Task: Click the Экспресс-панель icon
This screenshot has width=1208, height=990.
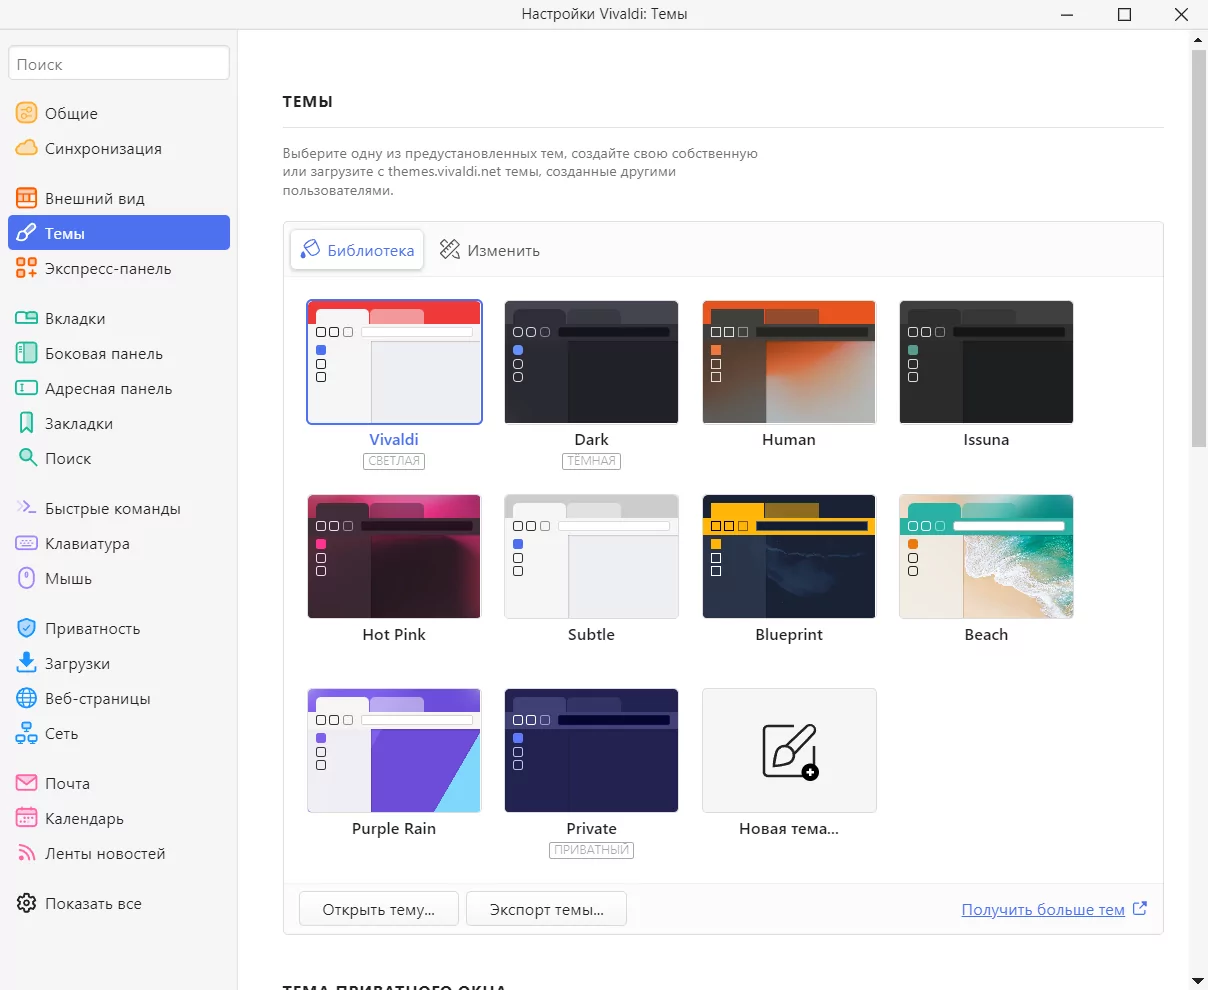Action: click(x=27, y=268)
